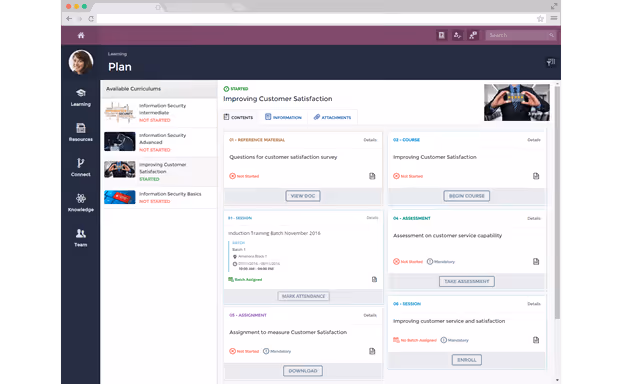Click the home icon in the purple header
This screenshot has height=384, width=620.
point(81,35)
